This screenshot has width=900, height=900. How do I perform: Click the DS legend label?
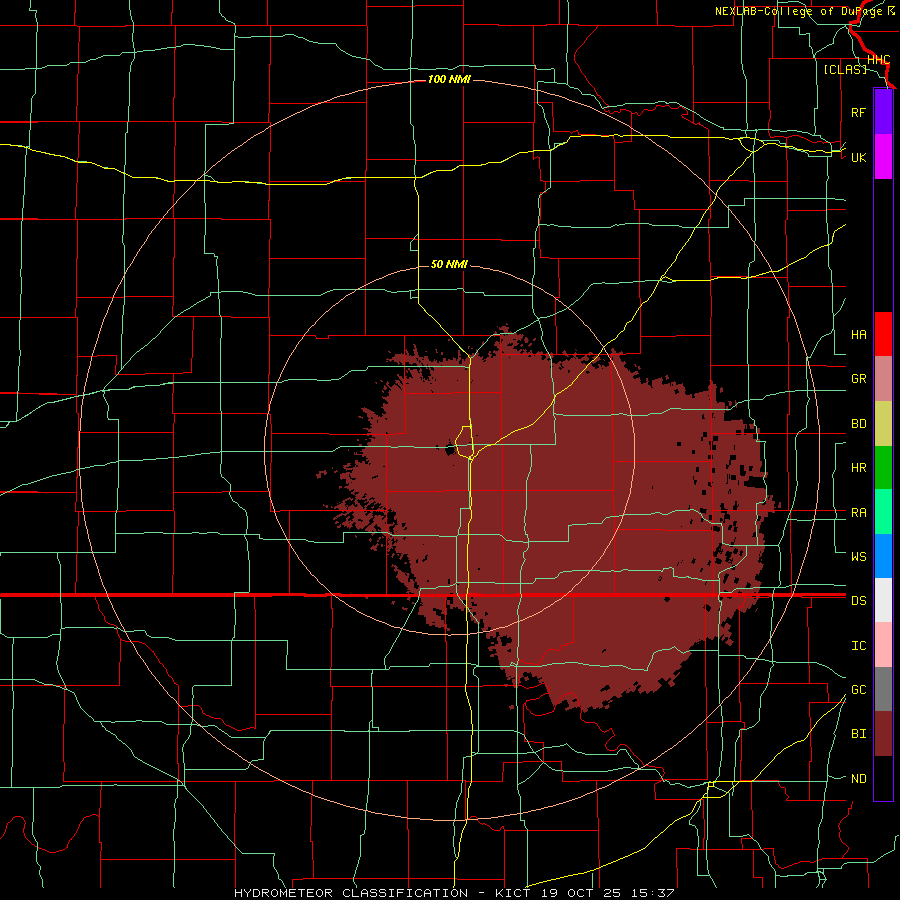(858, 601)
